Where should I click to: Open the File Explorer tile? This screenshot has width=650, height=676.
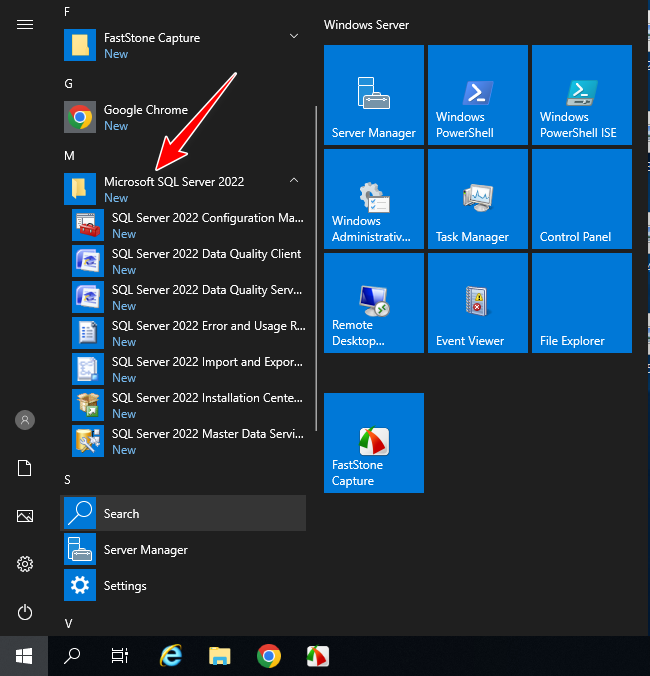pos(582,303)
